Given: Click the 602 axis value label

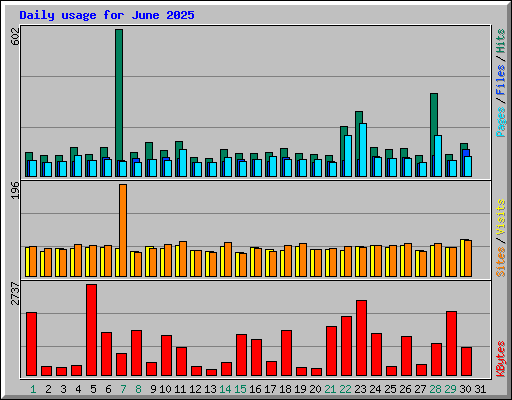Looking at the screenshot, I should point(16,36).
